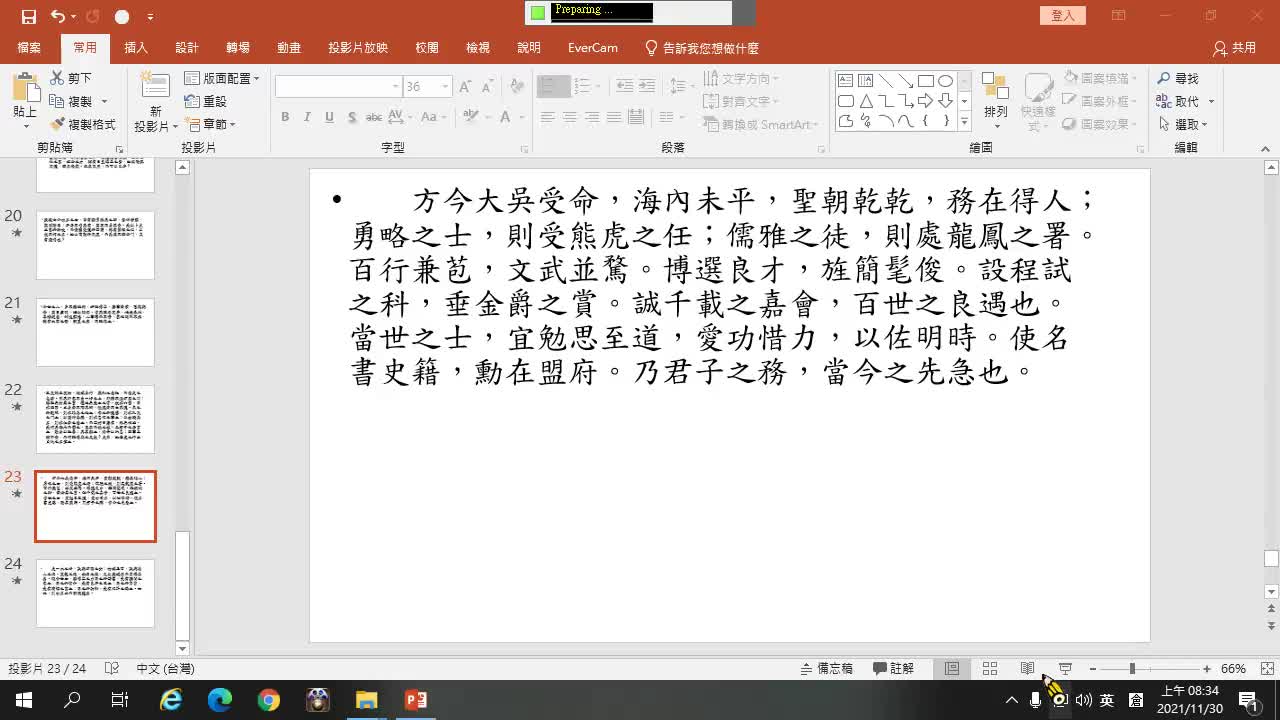Click Clear All Formatting icon
1280x720 pixels.
pyautogui.click(x=517, y=87)
